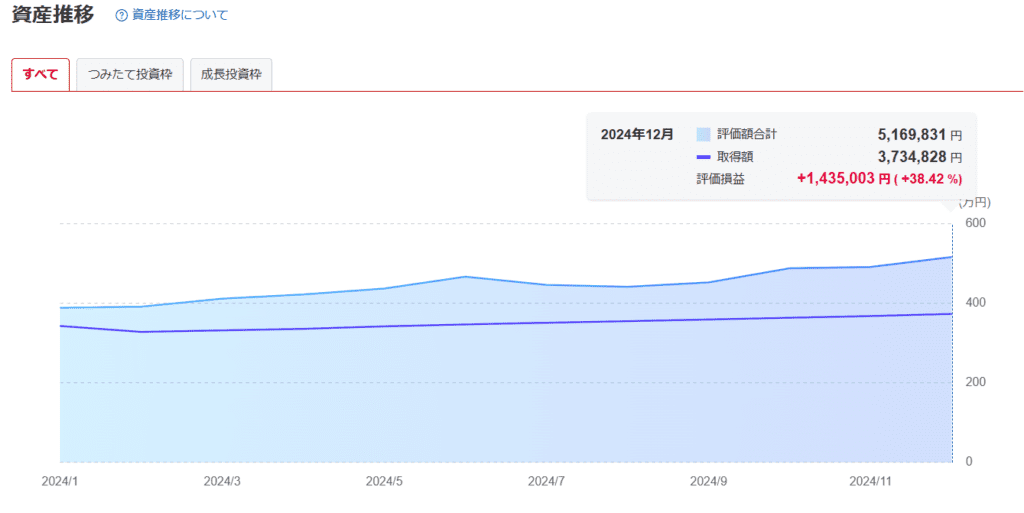Switch to the つみたて投資枠 tab
Screen dimensions: 1024x513
pyautogui.click(x=130, y=74)
